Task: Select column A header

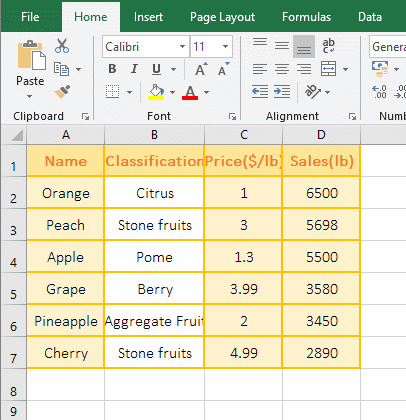Action: pyautogui.click(x=66, y=135)
